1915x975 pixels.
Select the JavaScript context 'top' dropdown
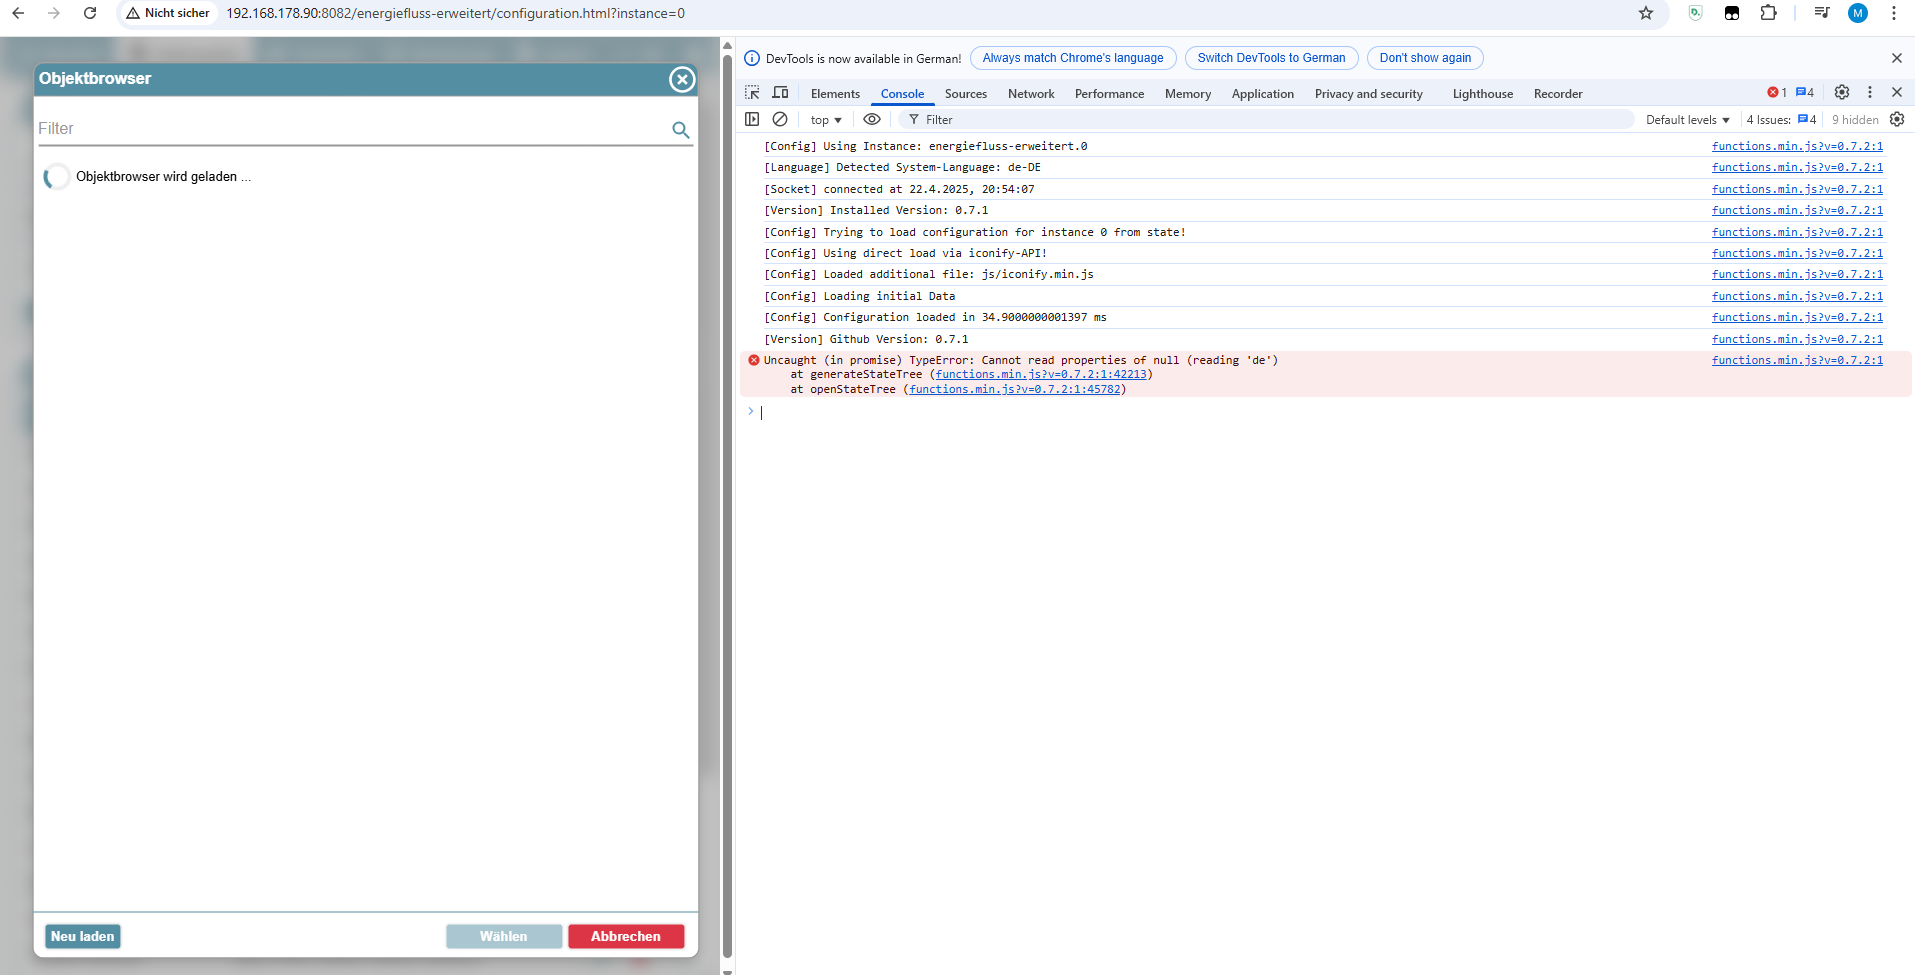826,120
